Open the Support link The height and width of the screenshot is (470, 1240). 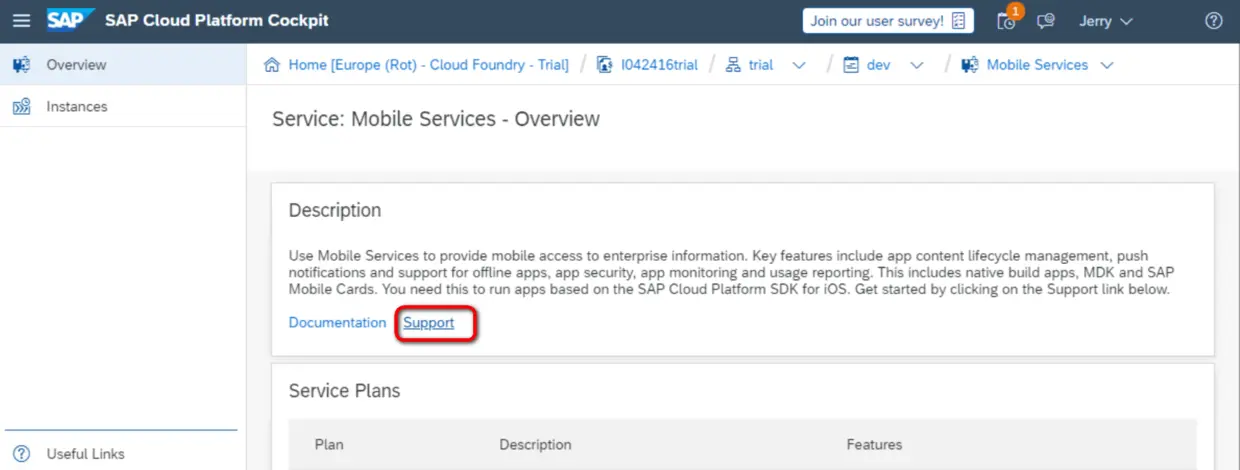(x=429, y=323)
